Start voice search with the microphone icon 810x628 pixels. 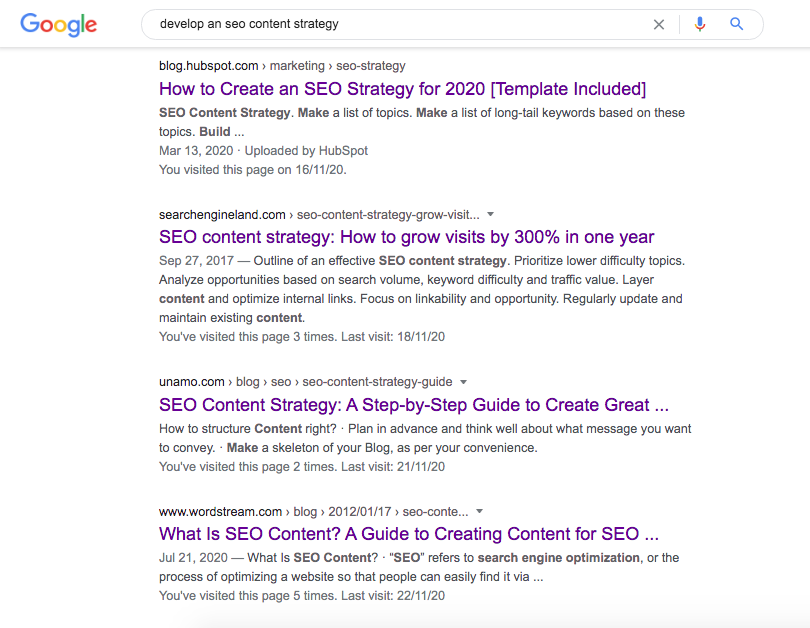[x=700, y=24]
